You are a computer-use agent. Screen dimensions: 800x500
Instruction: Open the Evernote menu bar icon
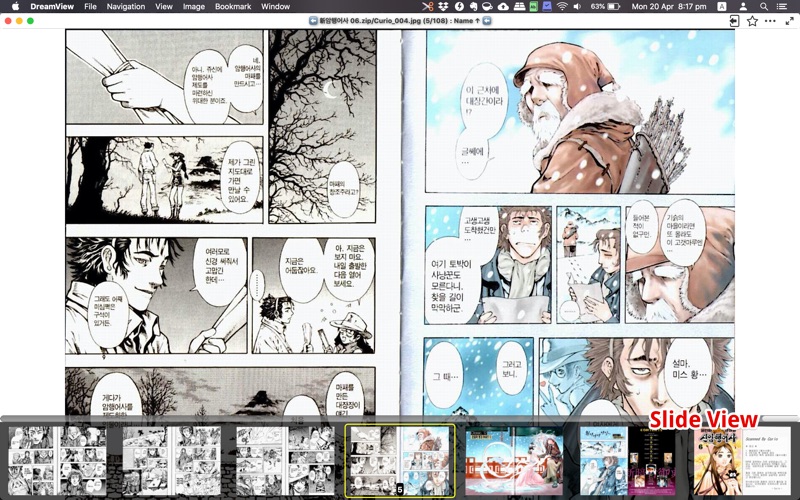pyautogui.click(x=473, y=7)
